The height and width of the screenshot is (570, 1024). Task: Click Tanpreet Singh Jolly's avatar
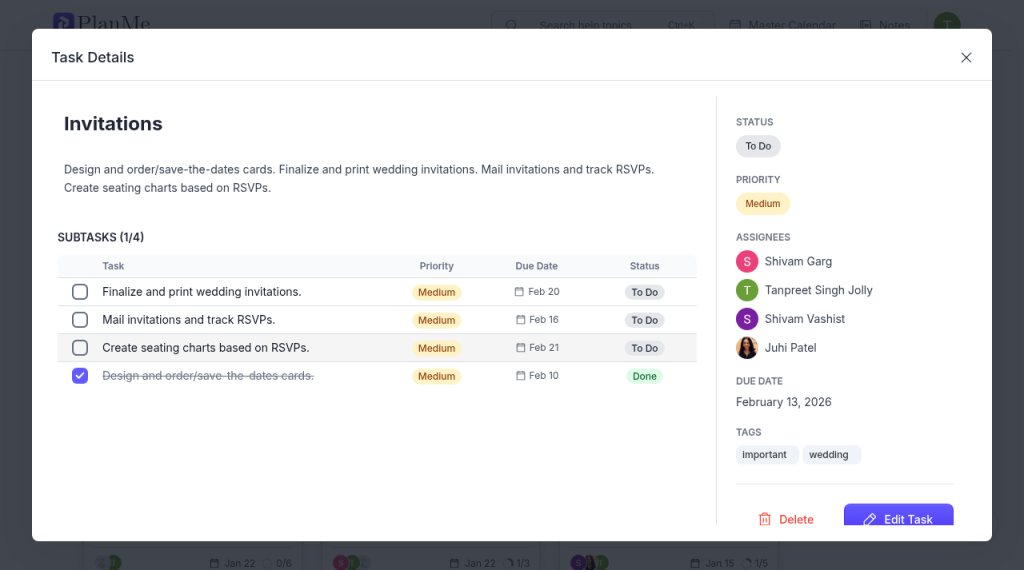(x=747, y=291)
